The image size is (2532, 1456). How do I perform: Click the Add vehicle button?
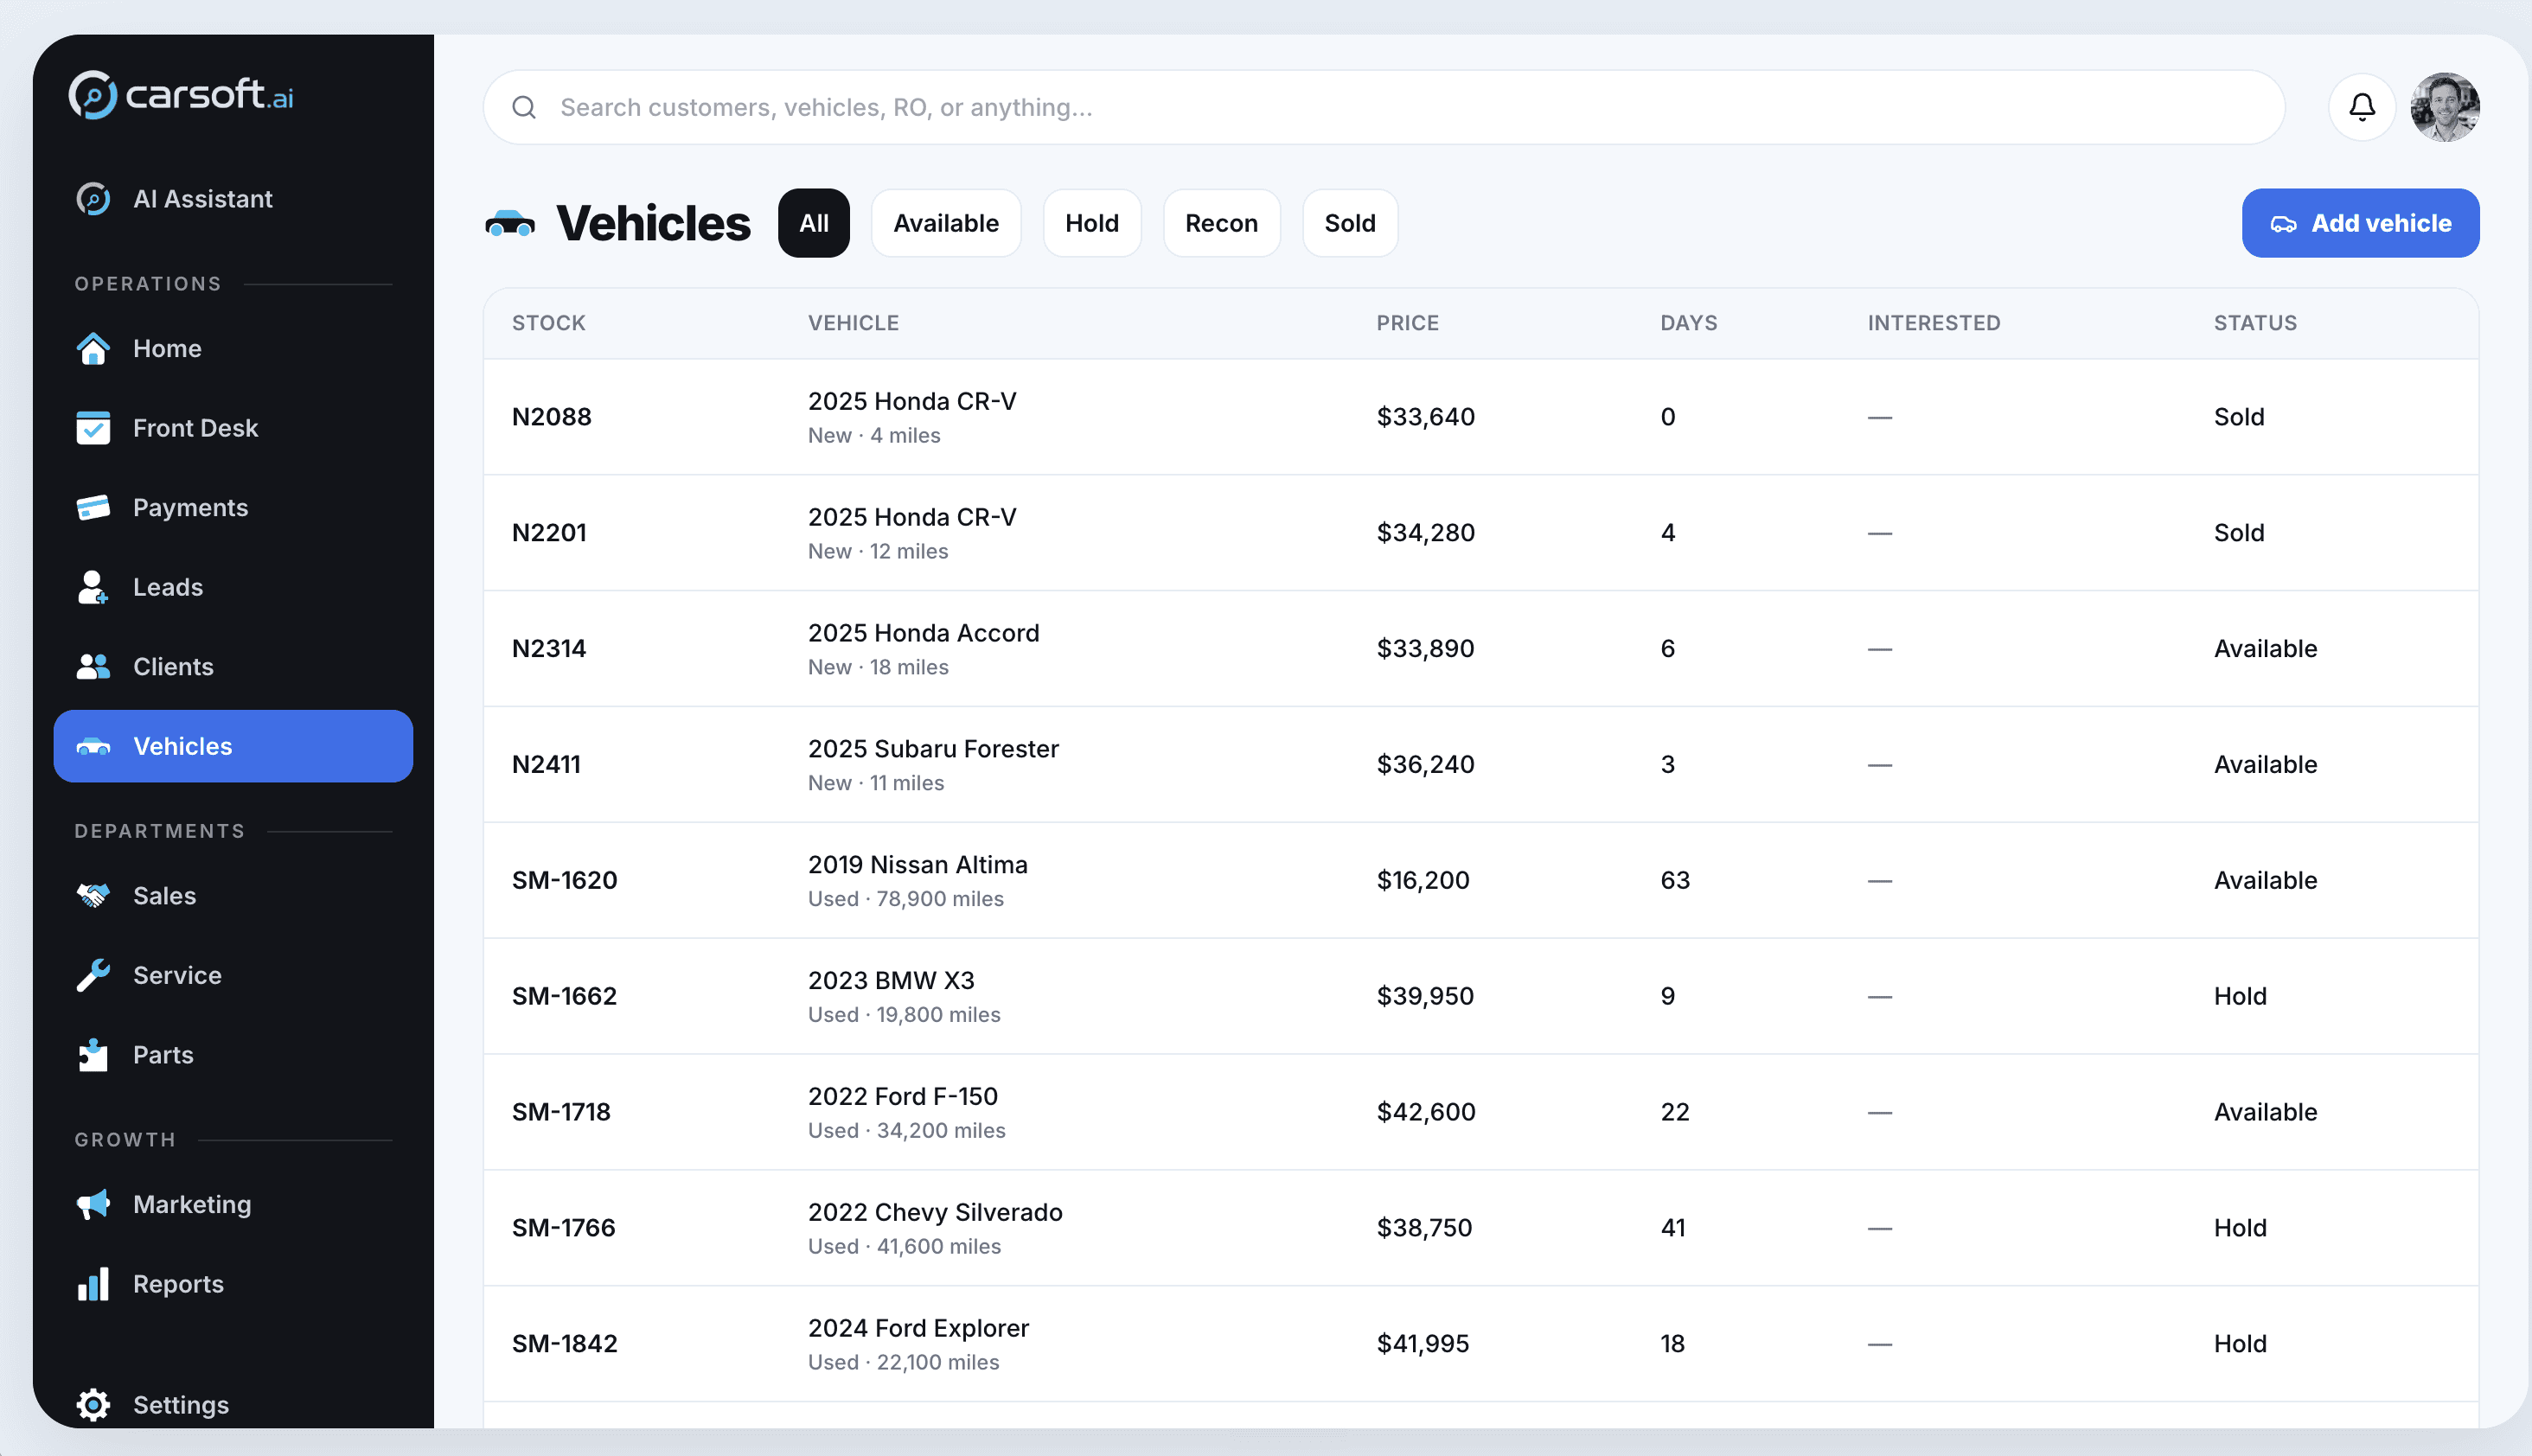coord(2360,223)
